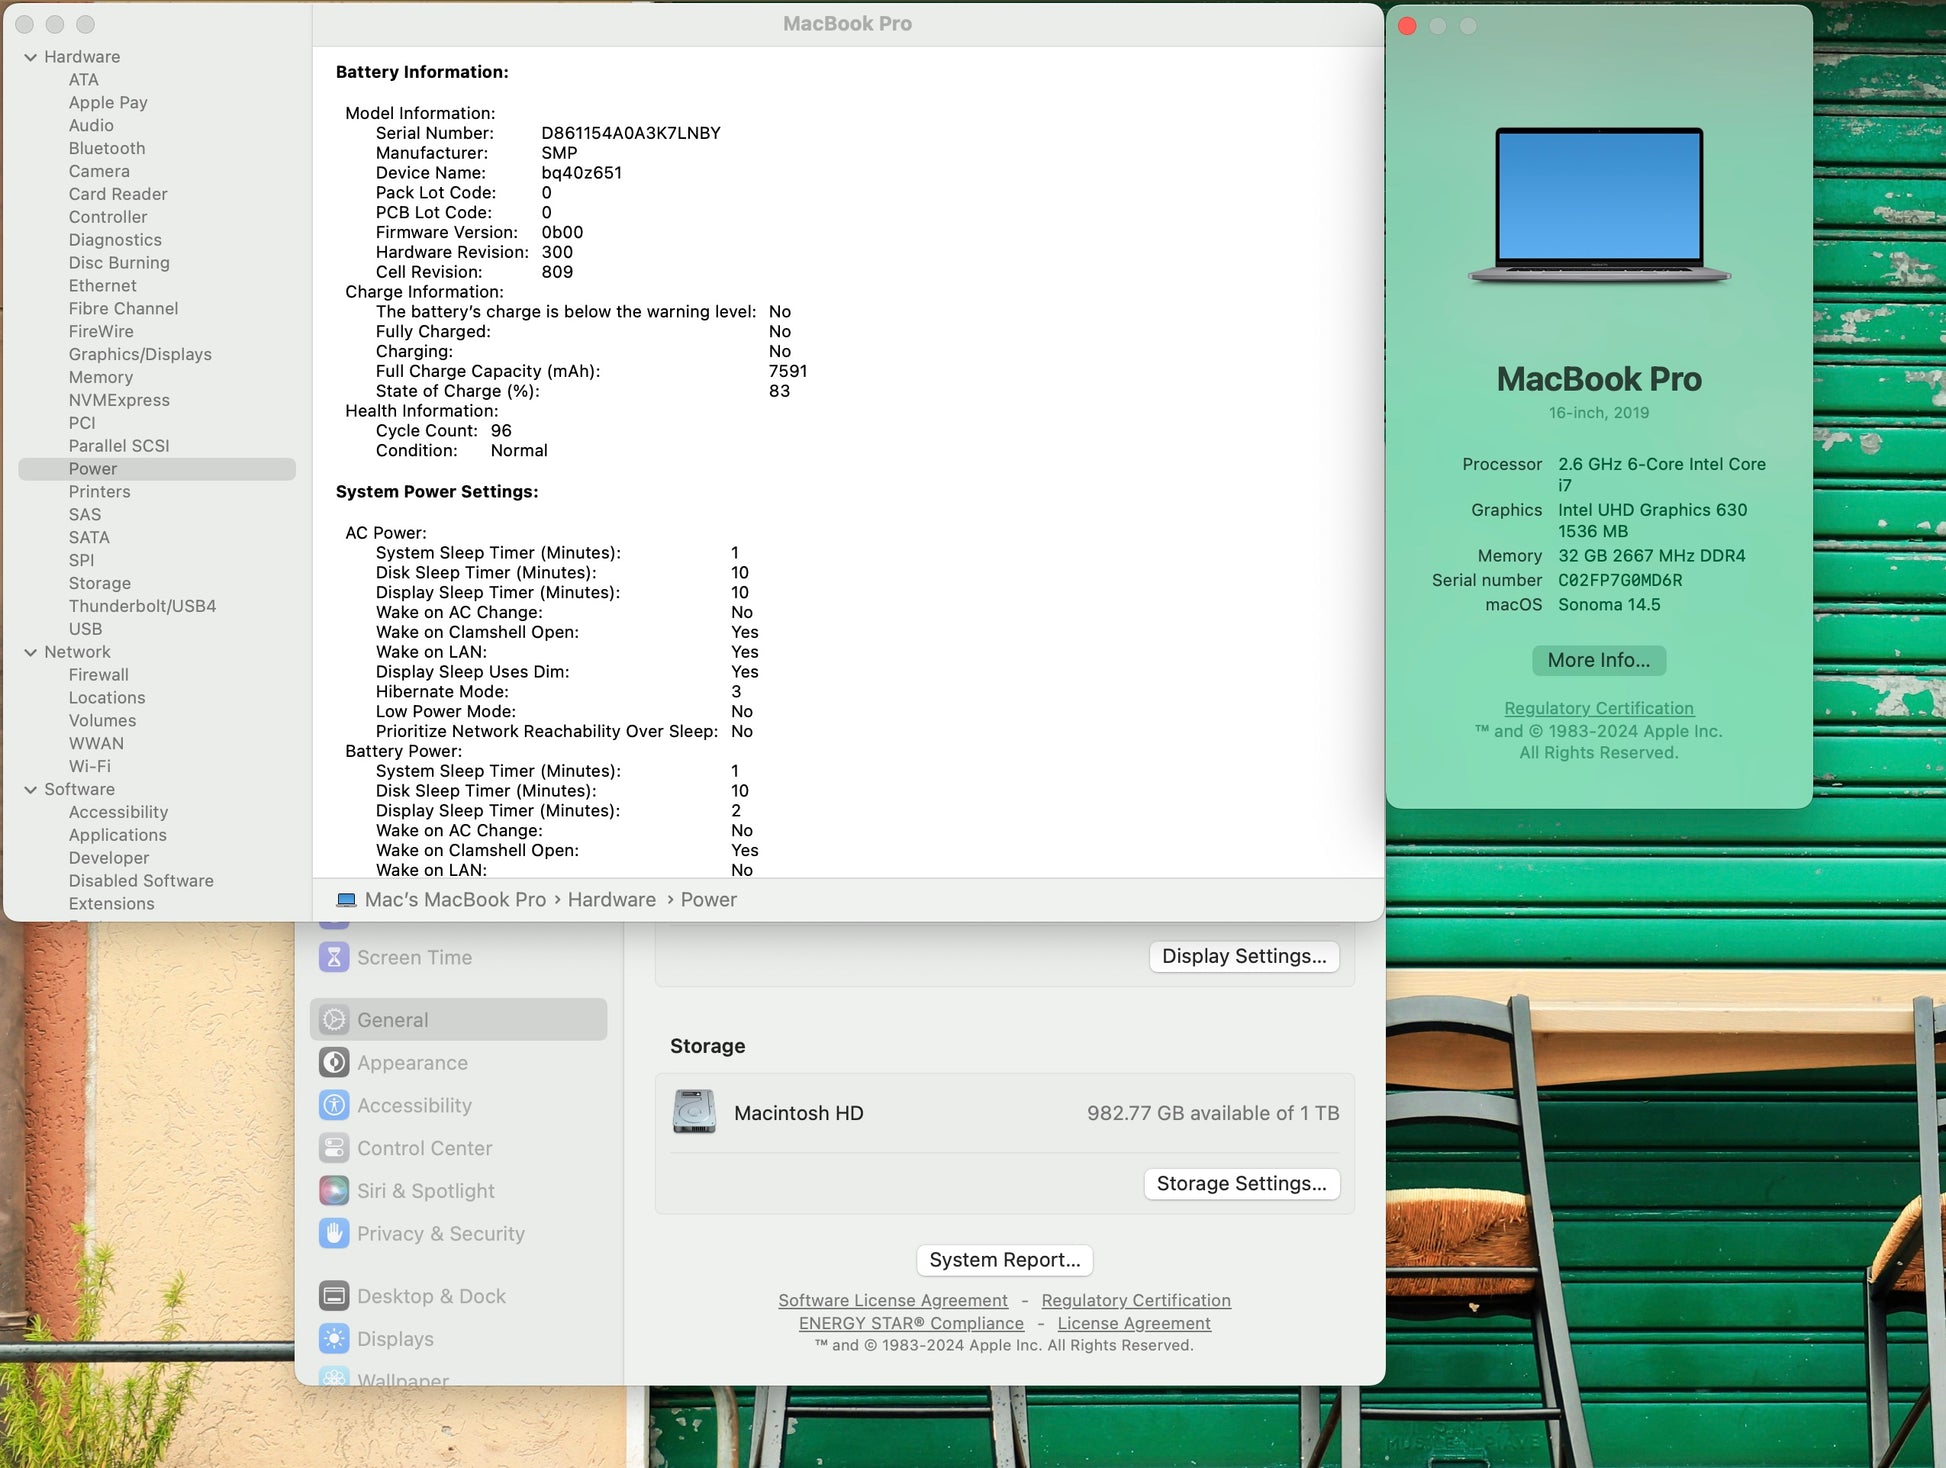Screen dimensions: 1946x1468
Task: Click the General gear icon
Action: (334, 1020)
